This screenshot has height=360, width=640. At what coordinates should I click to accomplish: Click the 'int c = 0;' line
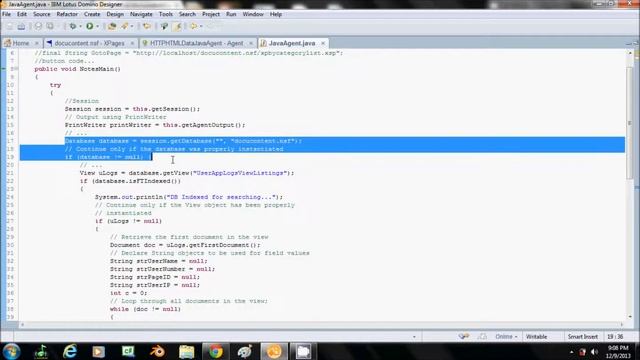[x=128, y=293]
